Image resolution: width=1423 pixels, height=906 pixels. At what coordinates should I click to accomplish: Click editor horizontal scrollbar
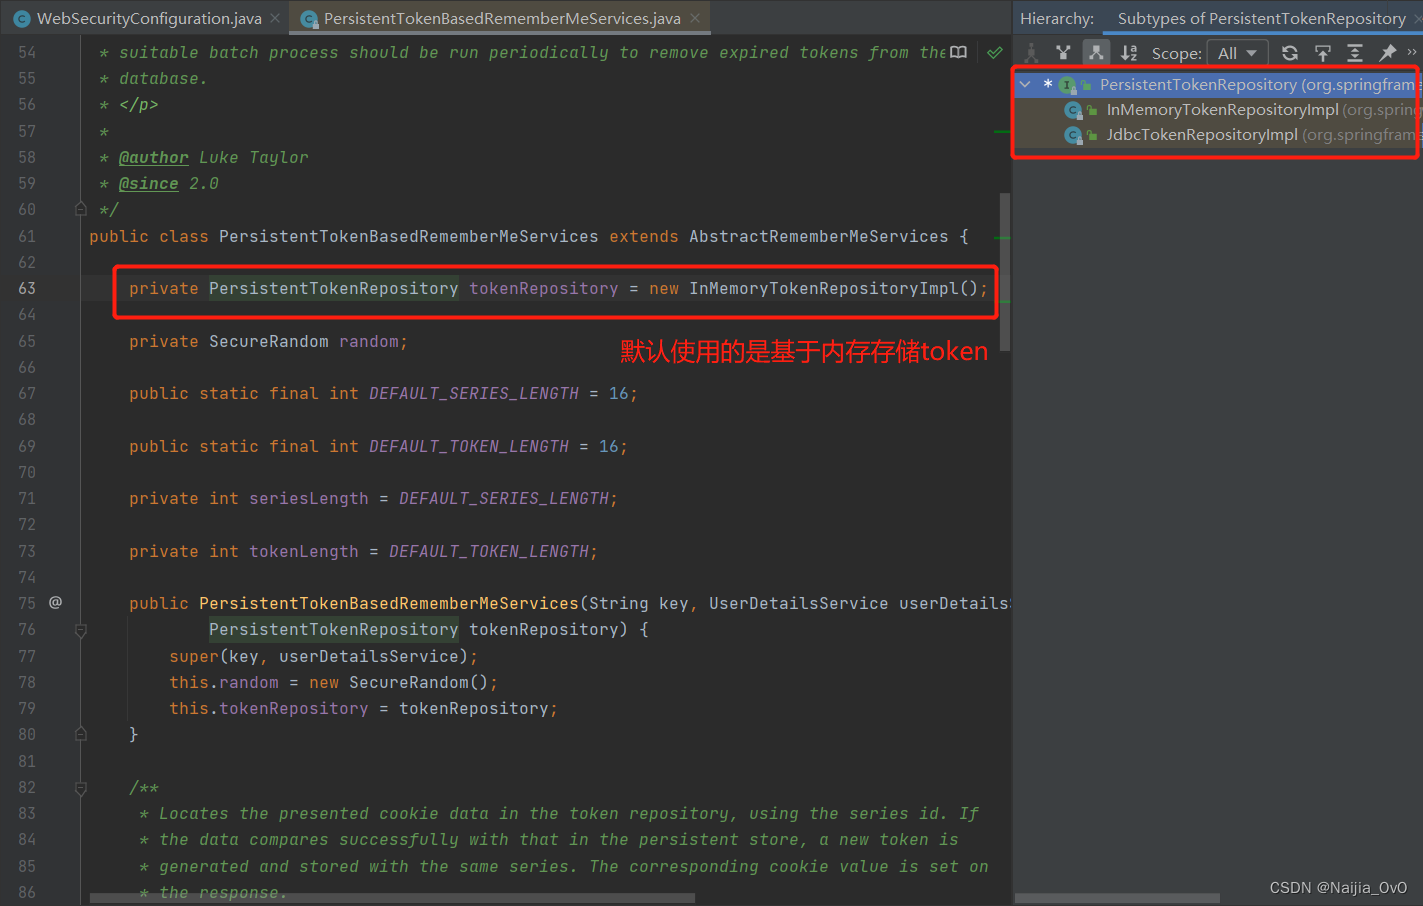point(392,898)
